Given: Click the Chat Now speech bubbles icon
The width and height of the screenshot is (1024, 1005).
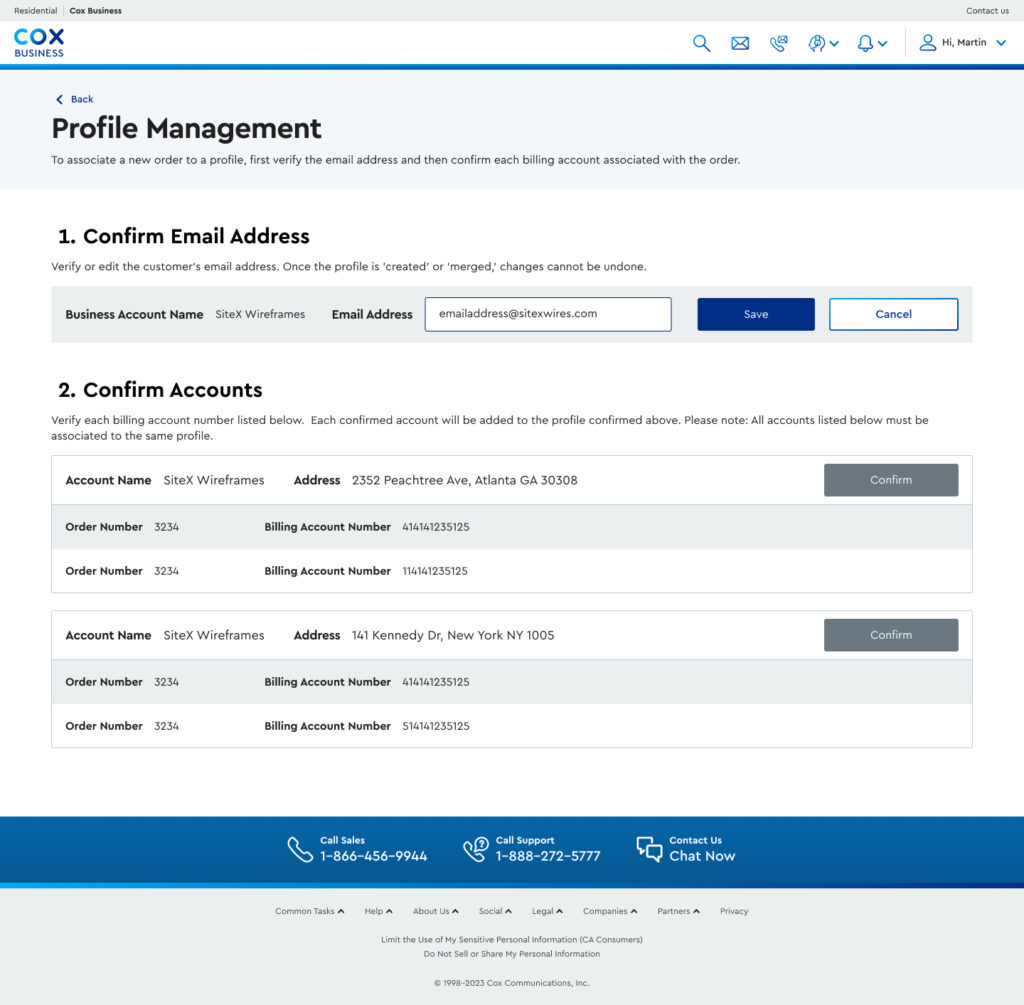Looking at the screenshot, I should coord(649,849).
